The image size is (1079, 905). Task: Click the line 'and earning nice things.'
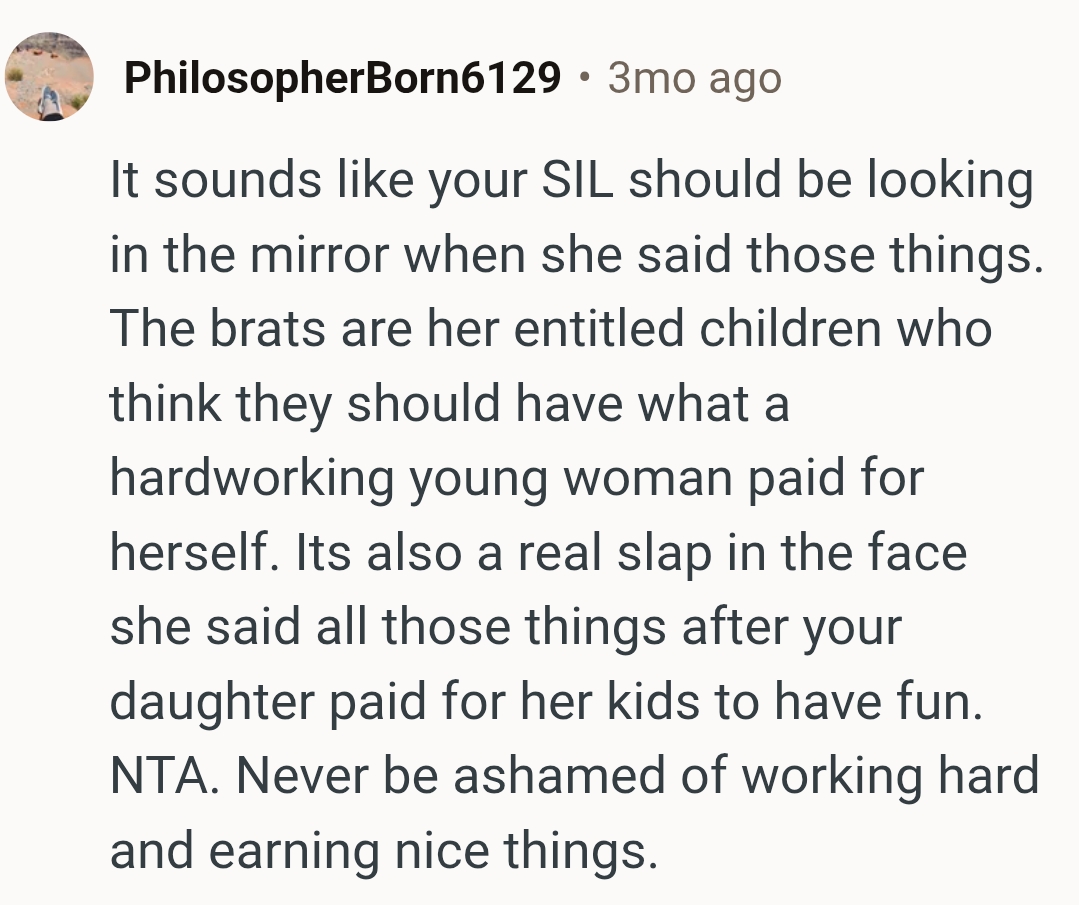pyautogui.click(x=385, y=850)
